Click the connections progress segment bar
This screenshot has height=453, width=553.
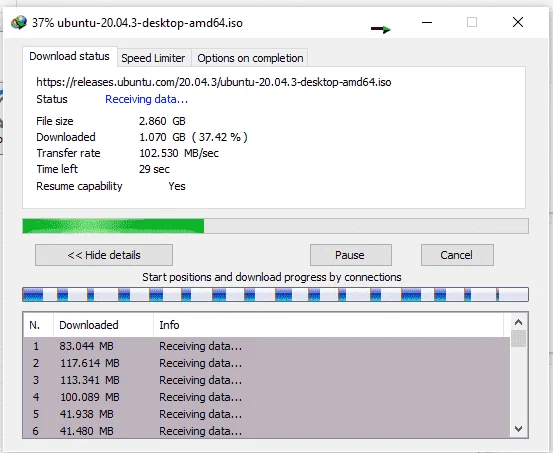(x=275, y=294)
